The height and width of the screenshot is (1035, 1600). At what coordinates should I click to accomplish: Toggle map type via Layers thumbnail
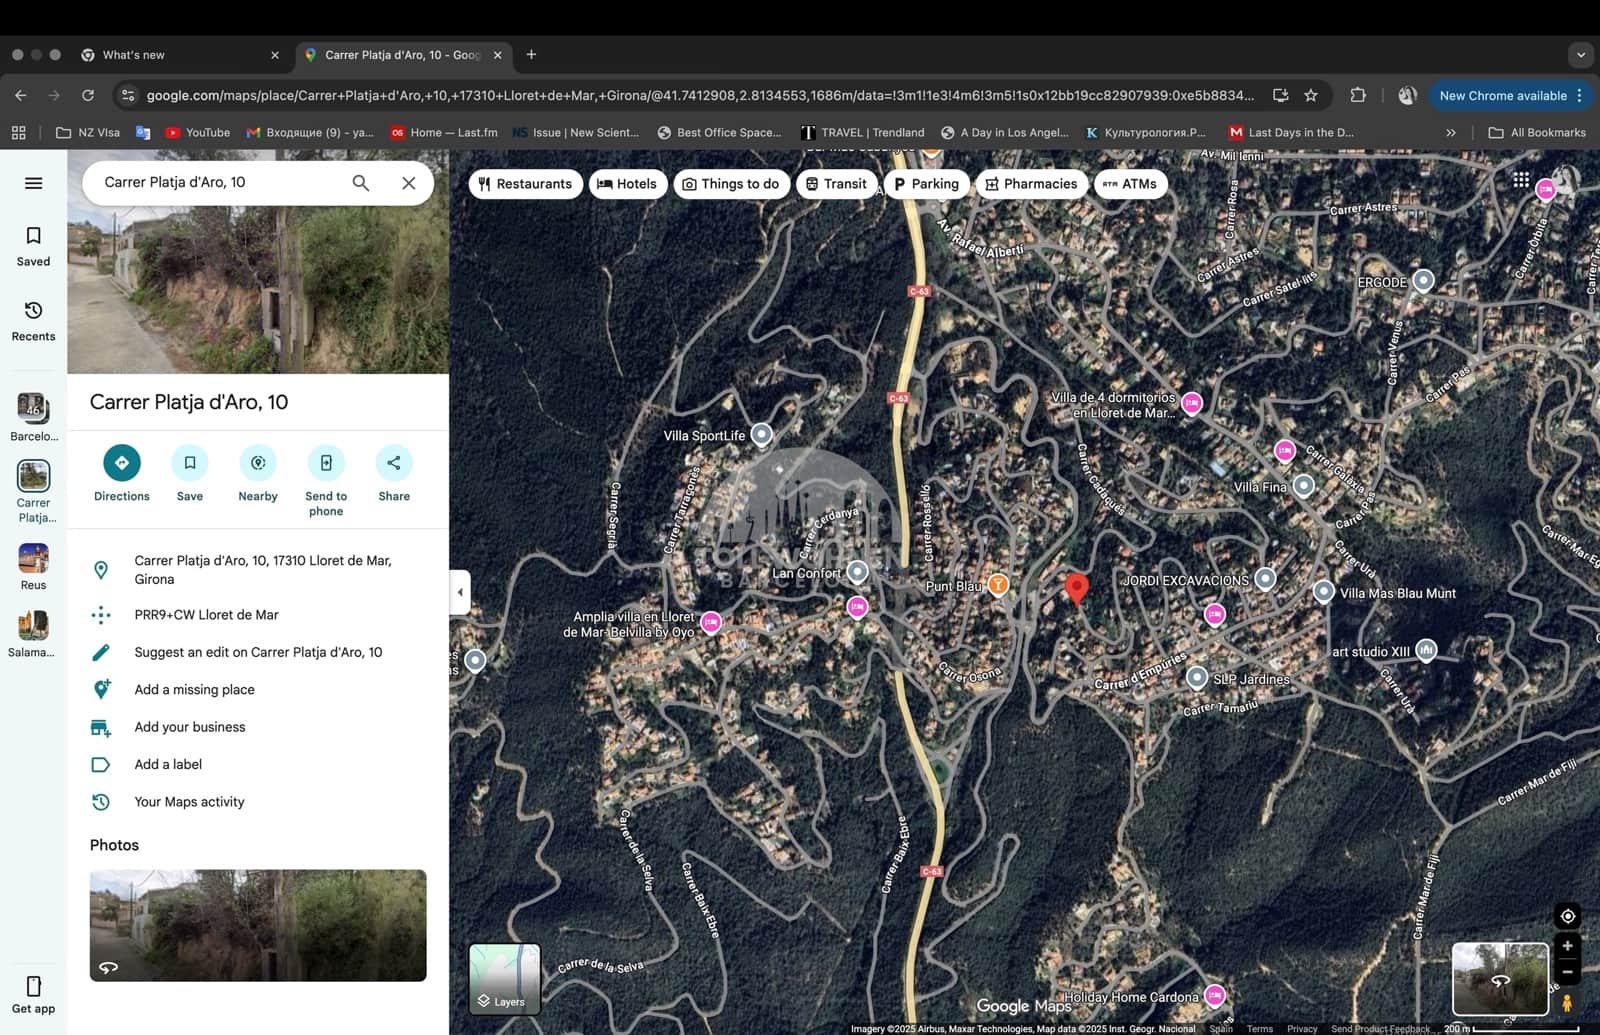click(x=505, y=978)
